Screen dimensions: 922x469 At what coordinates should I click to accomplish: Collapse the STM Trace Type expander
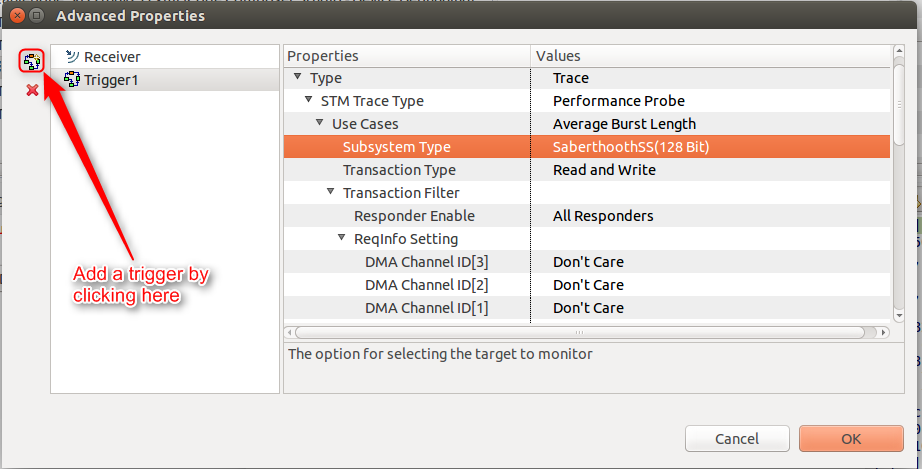pyautogui.click(x=308, y=100)
